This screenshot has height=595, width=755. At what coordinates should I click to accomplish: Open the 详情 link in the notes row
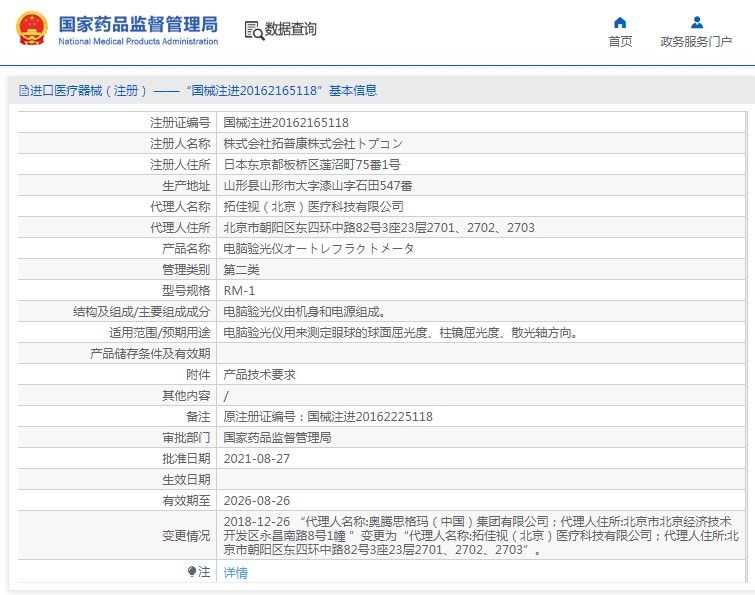(235, 573)
